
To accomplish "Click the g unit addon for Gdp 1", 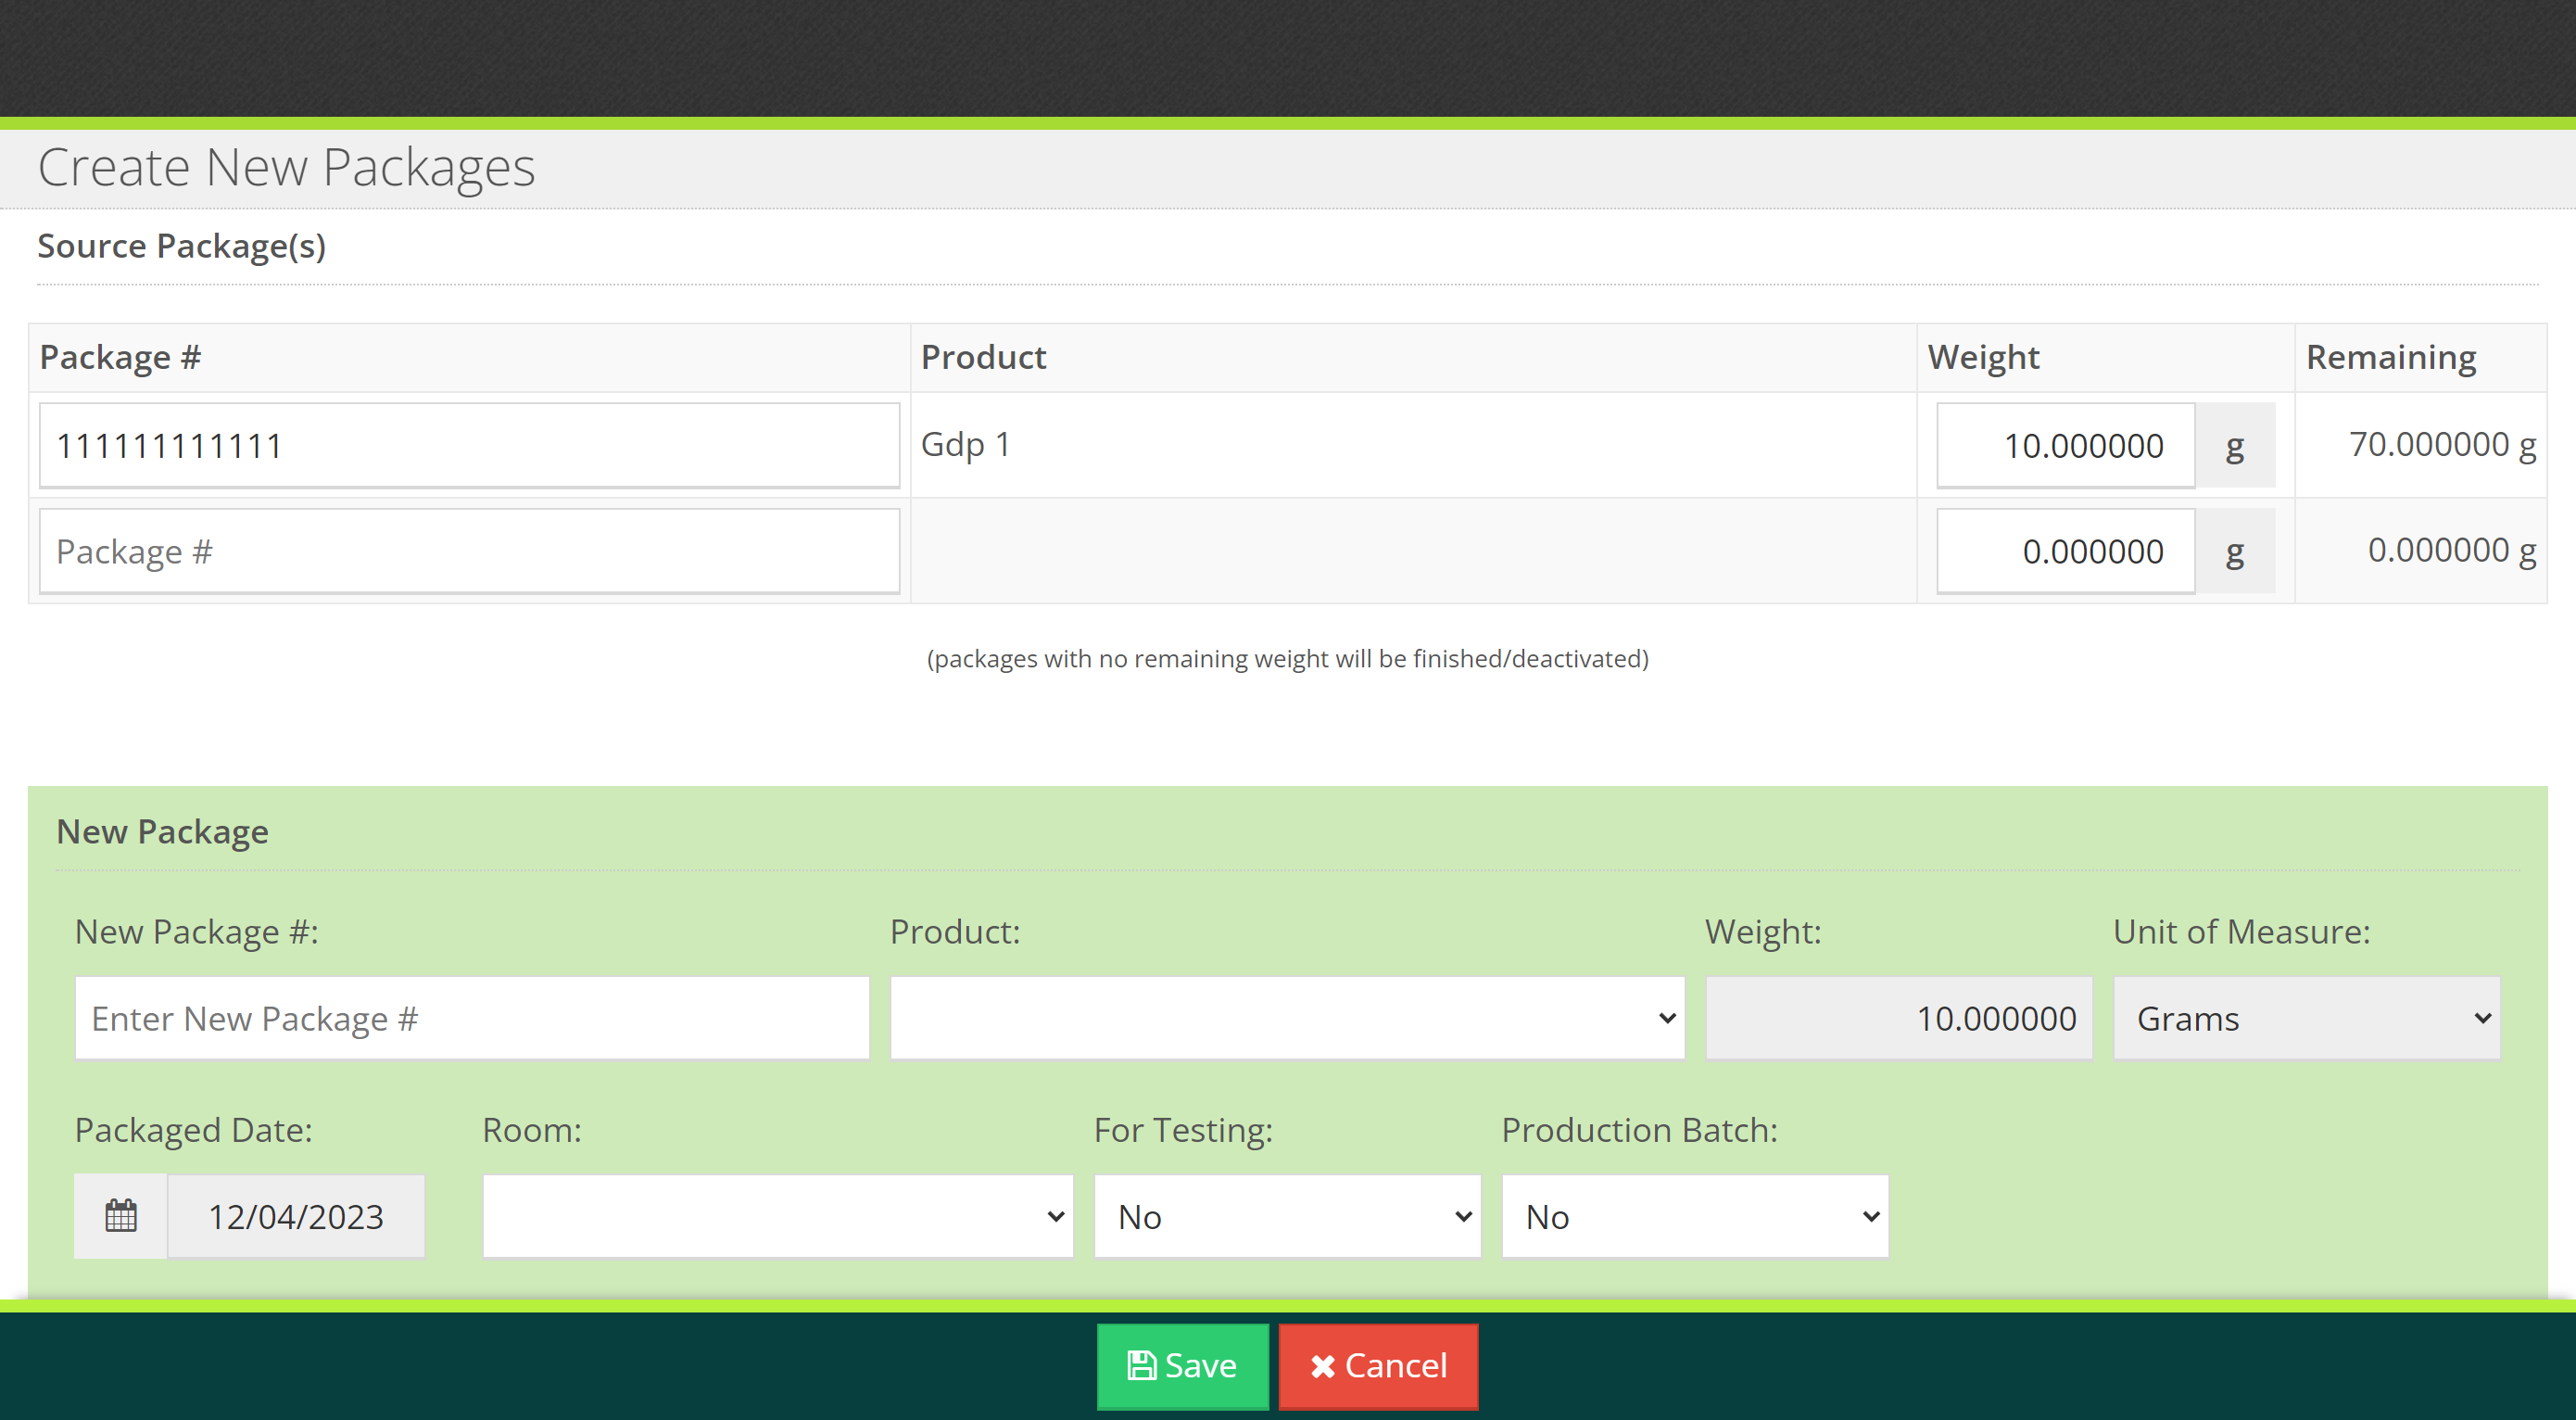I will (2235, 445).
